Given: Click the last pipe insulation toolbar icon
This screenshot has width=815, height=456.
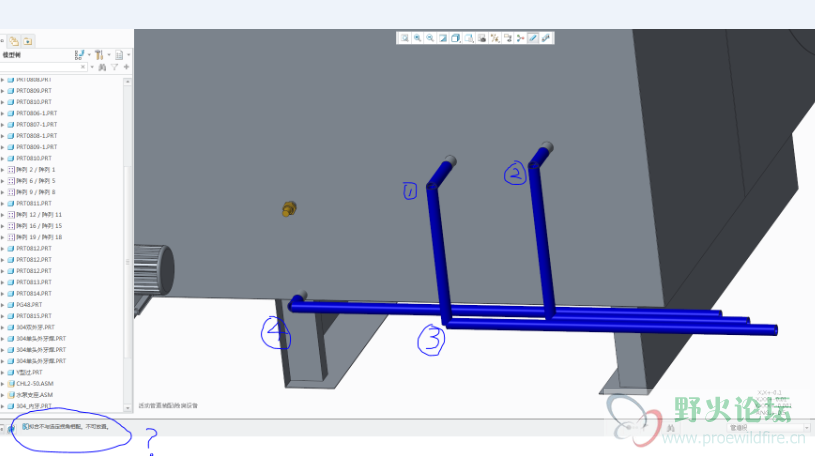Looking at the screenshot, I should tap(546, 38).
